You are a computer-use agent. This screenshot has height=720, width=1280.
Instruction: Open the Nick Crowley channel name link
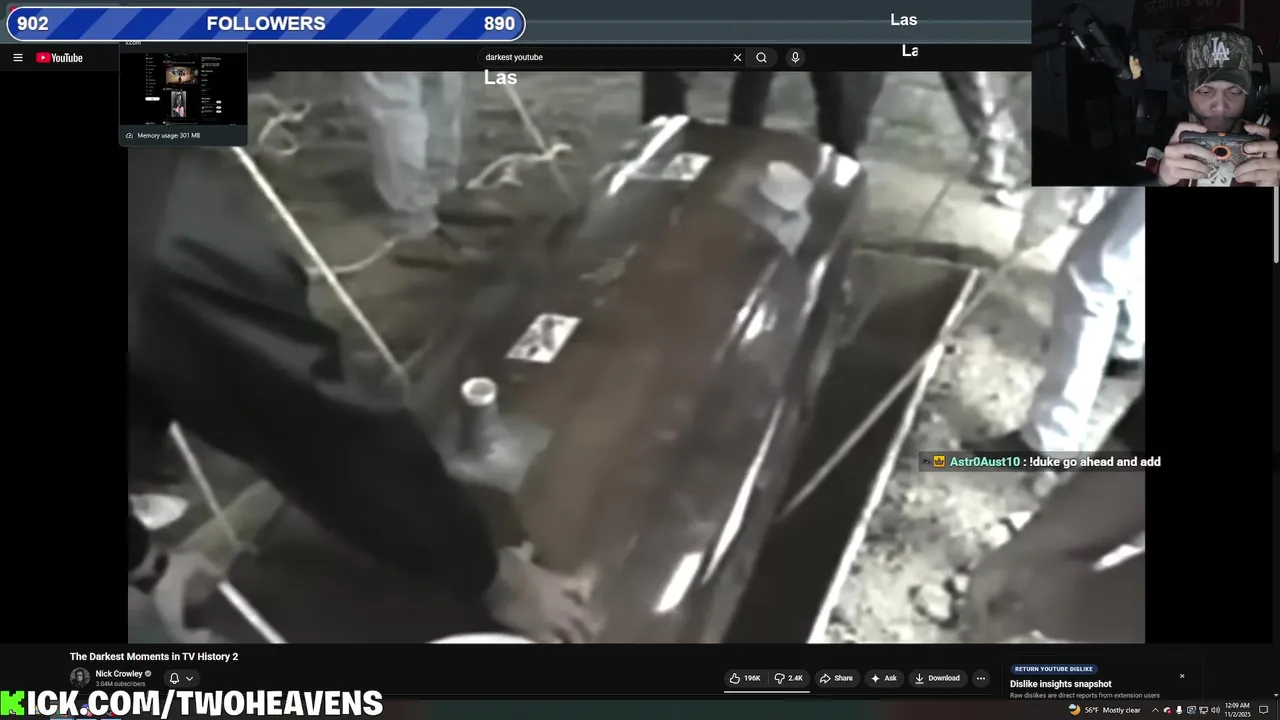pos(119,674)
